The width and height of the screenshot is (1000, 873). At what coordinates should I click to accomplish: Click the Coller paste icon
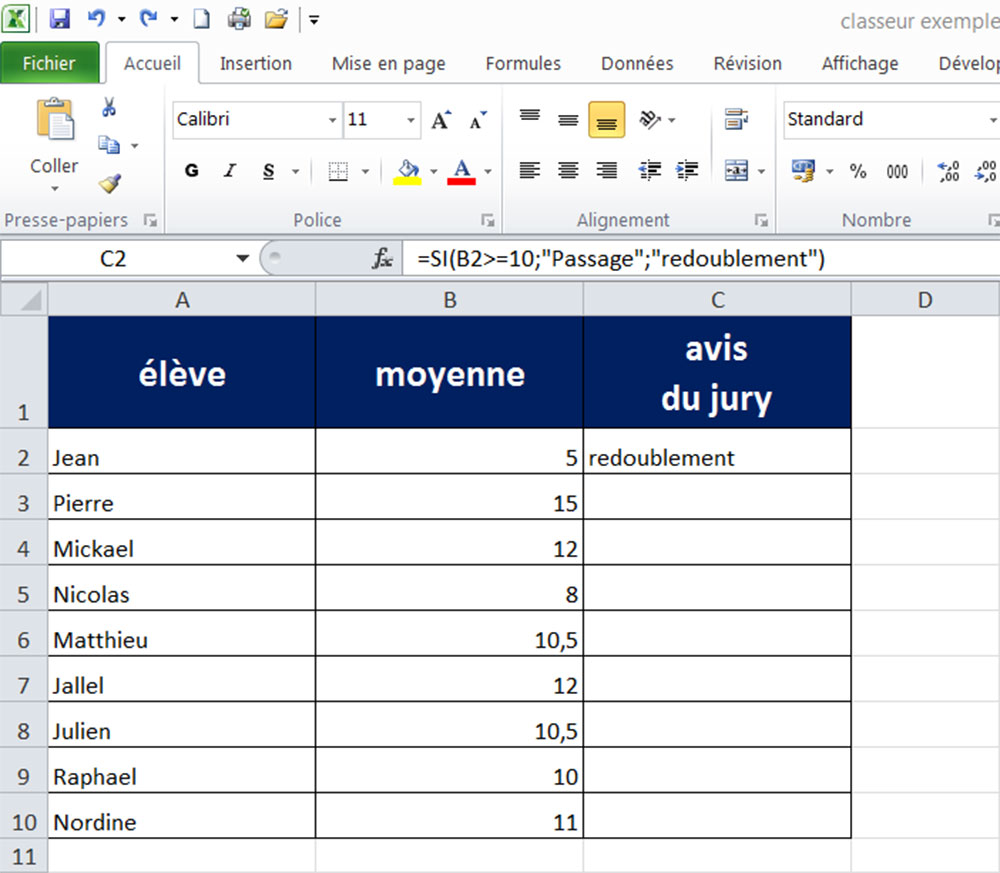point(55,119)
